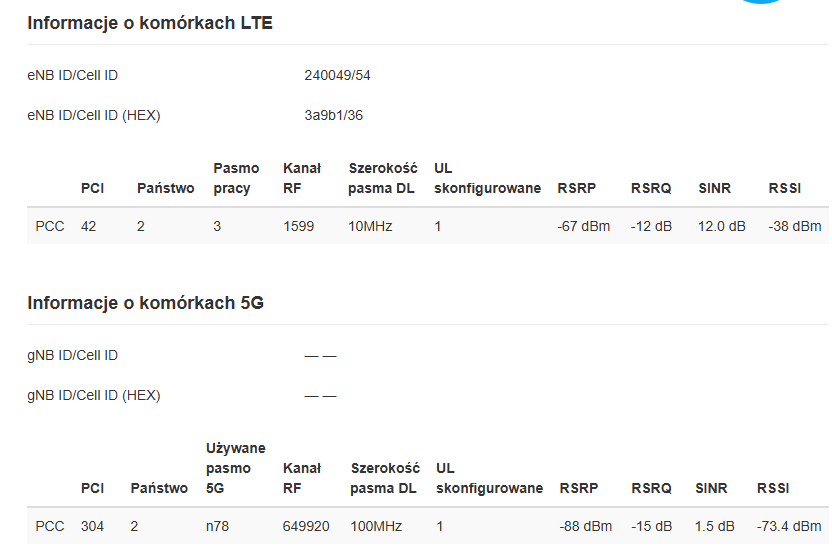Select the hex value 3a9b1/36
832x559 pixels.
[333, 115]
